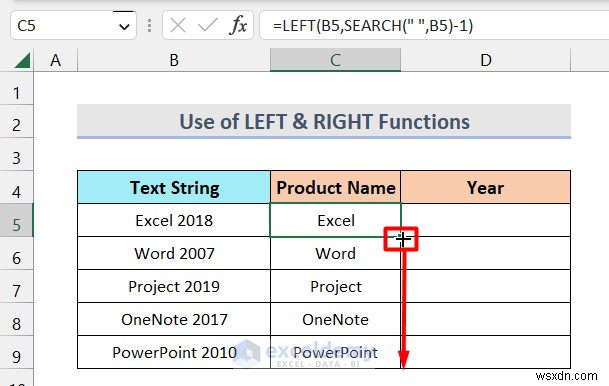The width and height of the screenshot is (609, 386).
Task: Select column D header
Action: pos(485,60)
